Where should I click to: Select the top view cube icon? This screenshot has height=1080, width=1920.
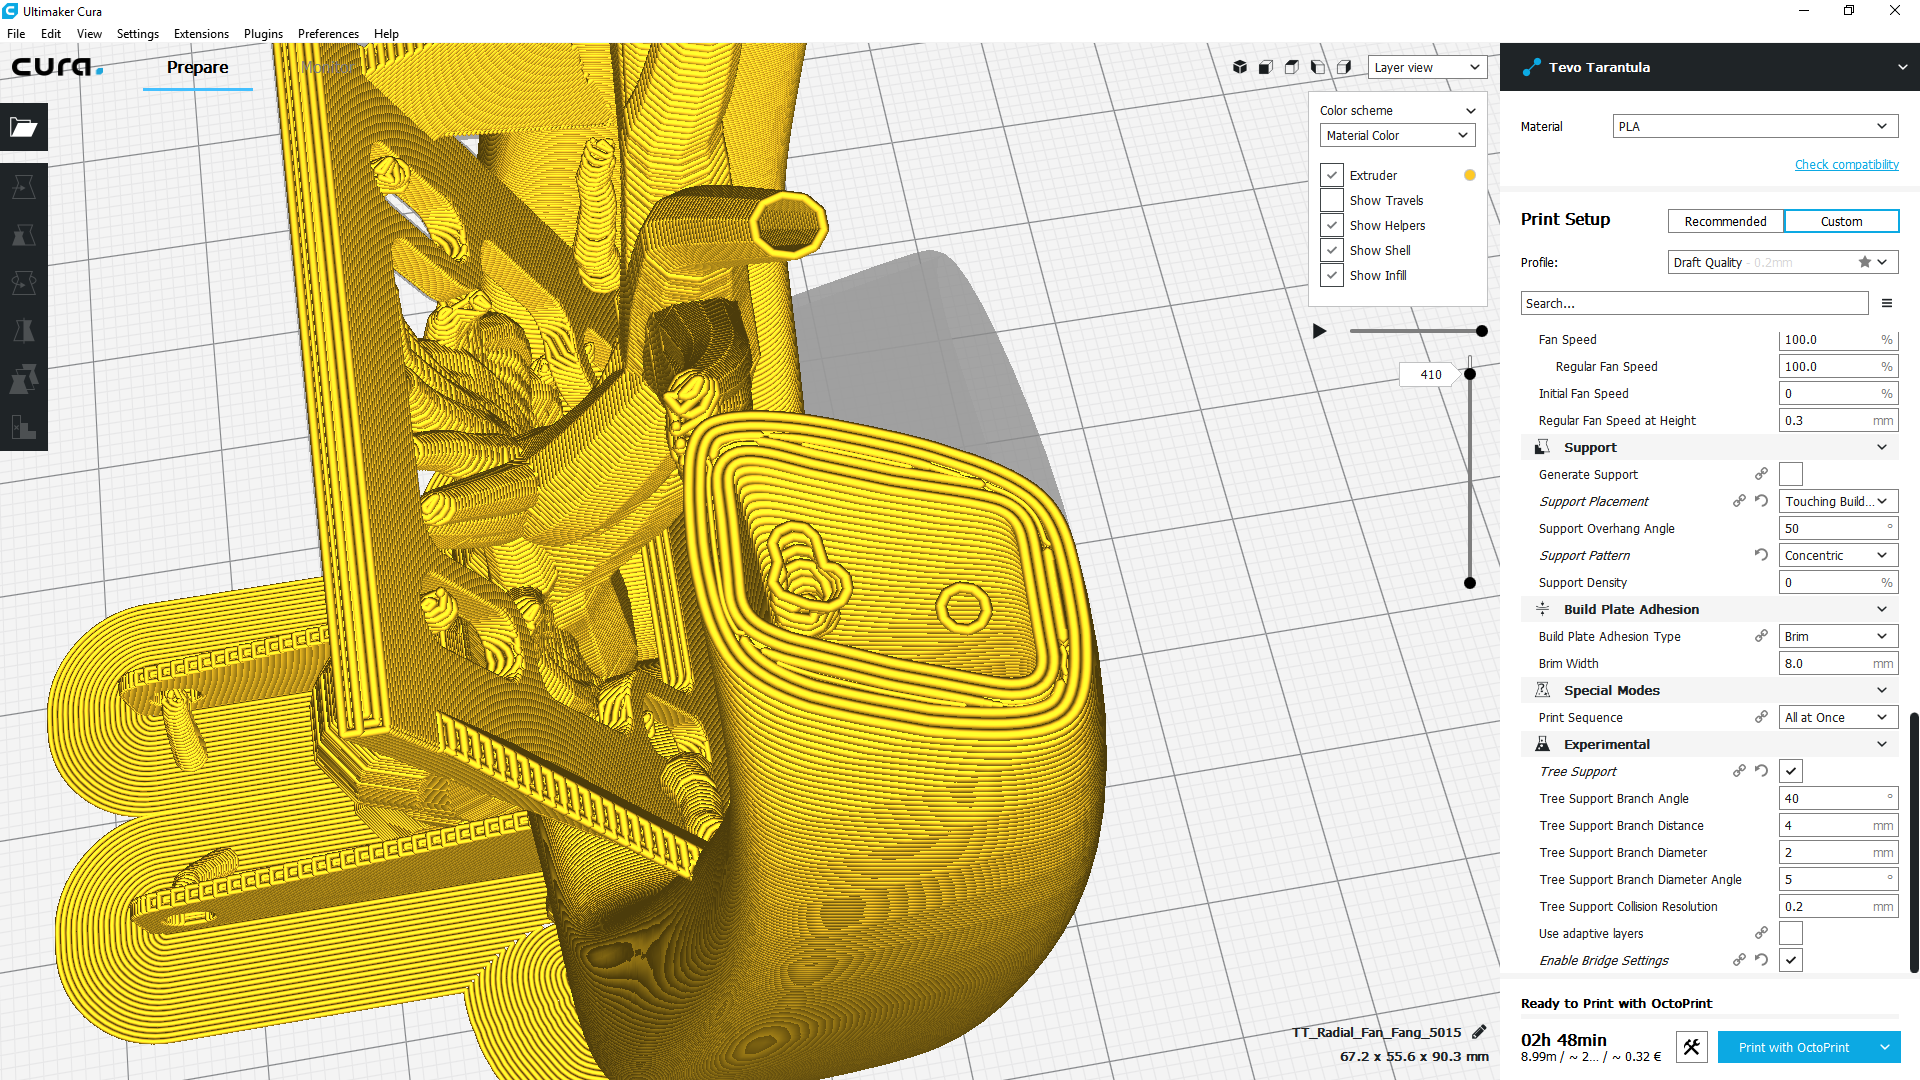click(x=1292, y=67)
